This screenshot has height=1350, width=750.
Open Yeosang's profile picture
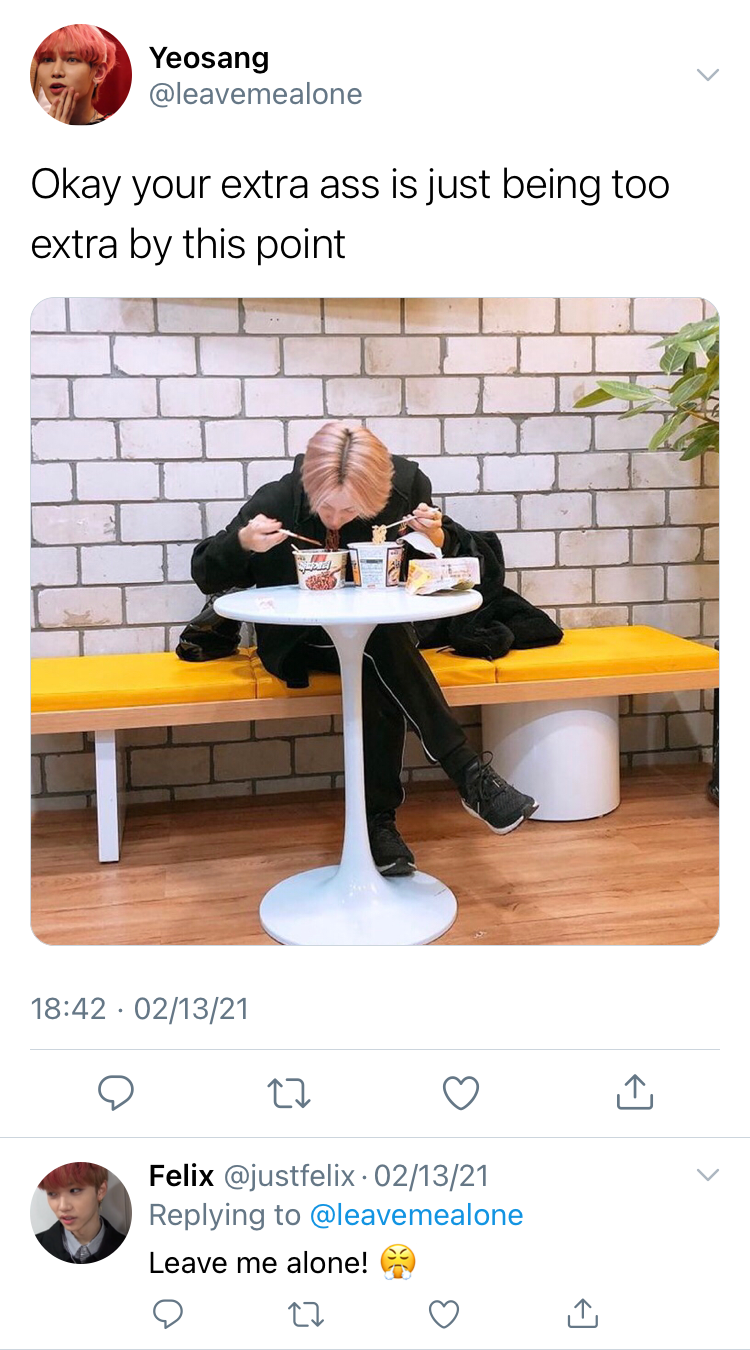coord(81,75)
